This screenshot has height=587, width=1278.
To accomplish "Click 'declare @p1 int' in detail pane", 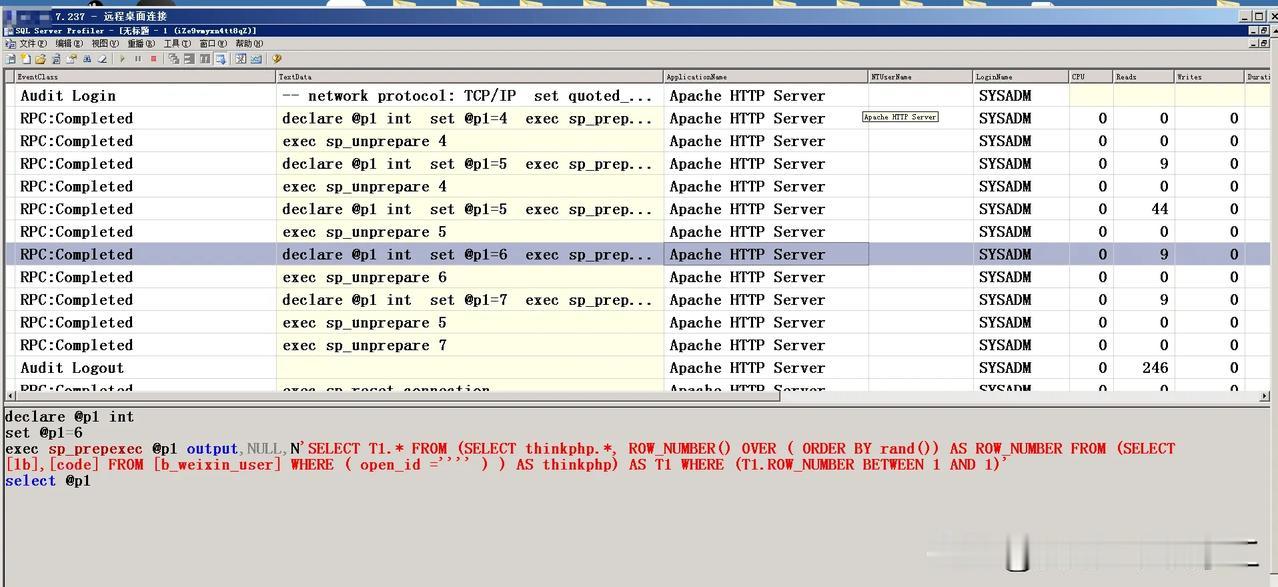I will [69, 417].
